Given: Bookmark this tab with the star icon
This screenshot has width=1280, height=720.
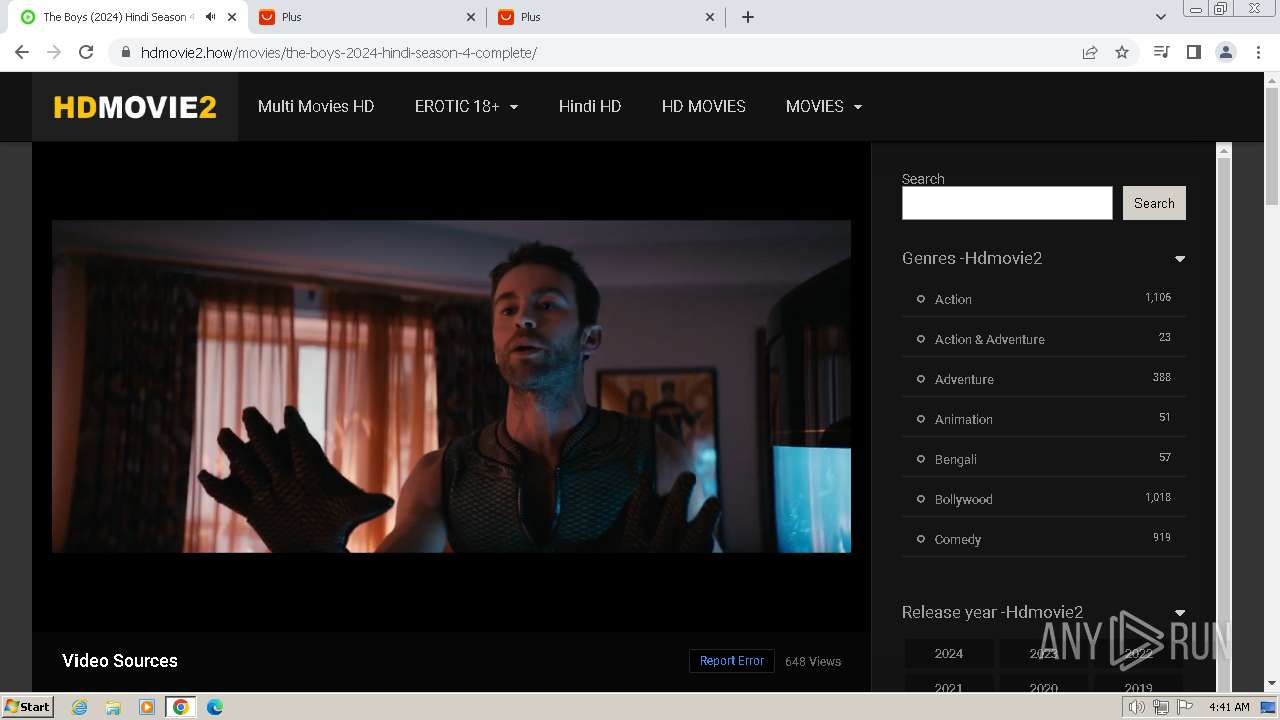Looking at the screenshot, I should point(1122,52).
